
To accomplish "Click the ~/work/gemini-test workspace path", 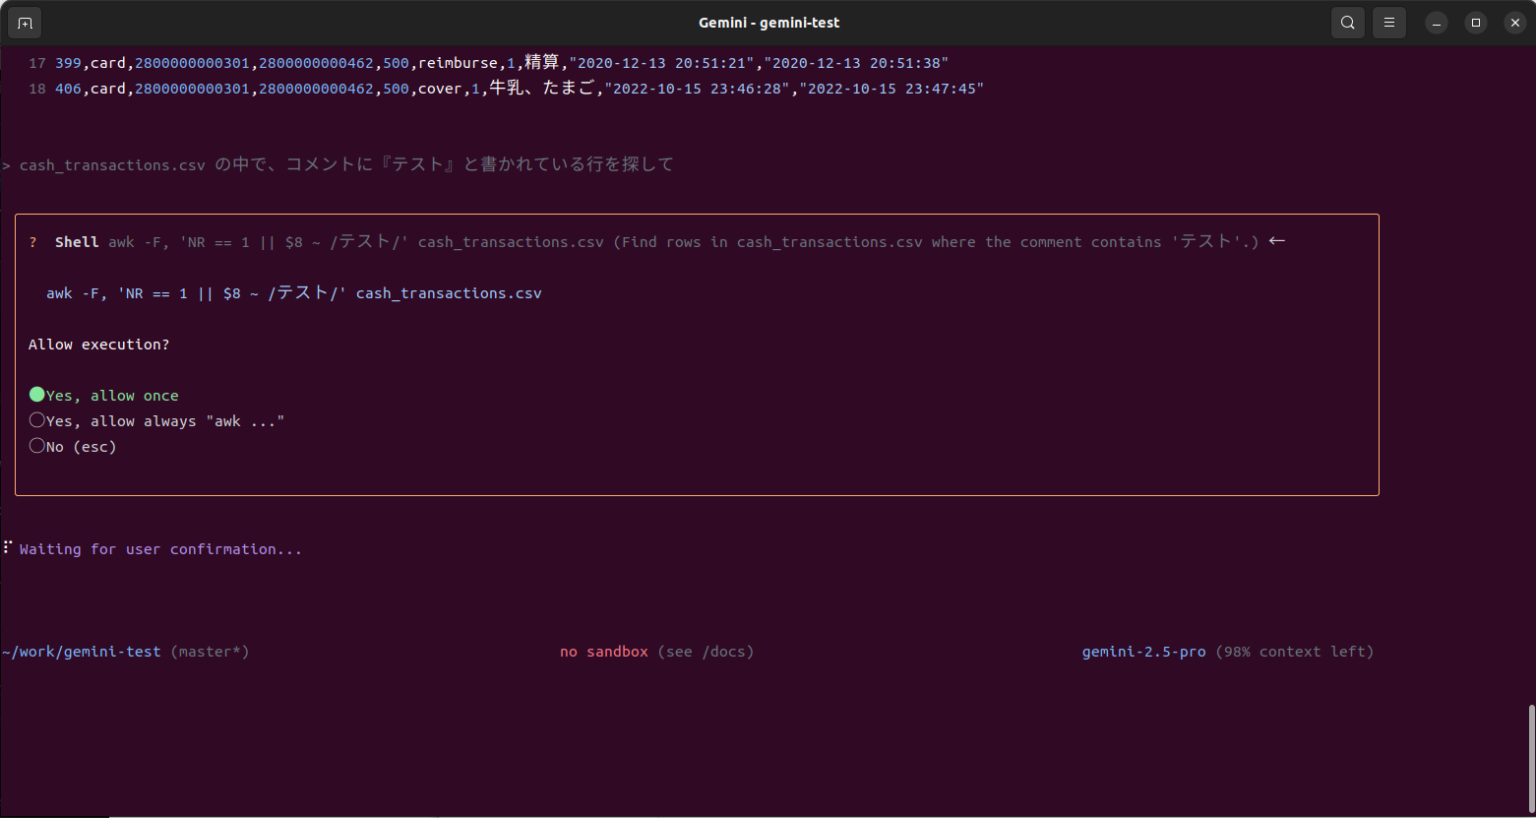I will (x=80, y=651).
